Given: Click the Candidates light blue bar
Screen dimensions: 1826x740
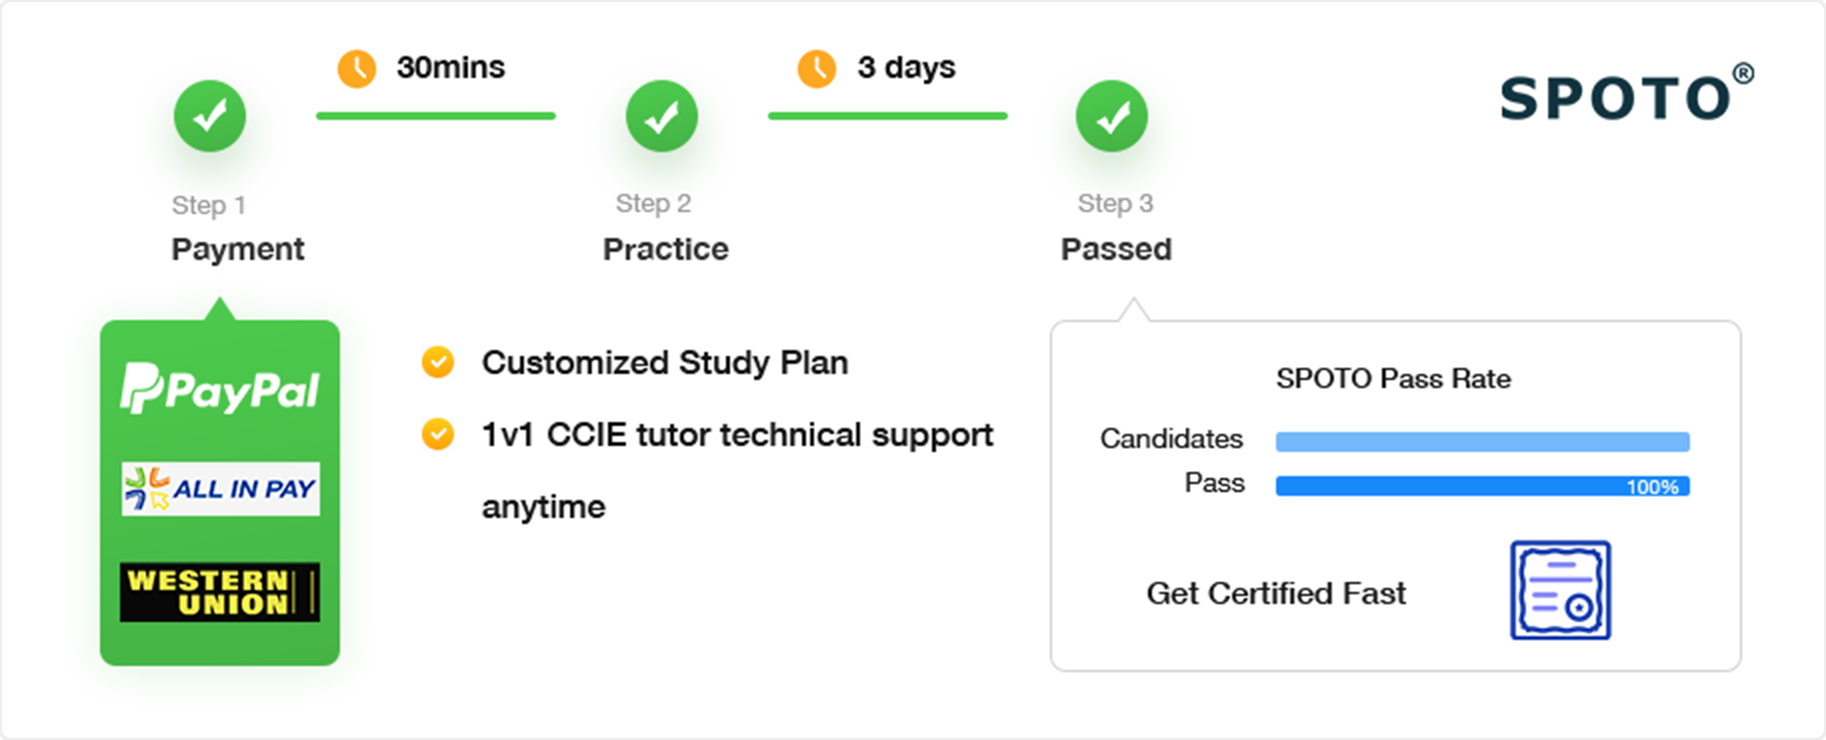Looking at the screenshot, I should [x=1482, y=441].
